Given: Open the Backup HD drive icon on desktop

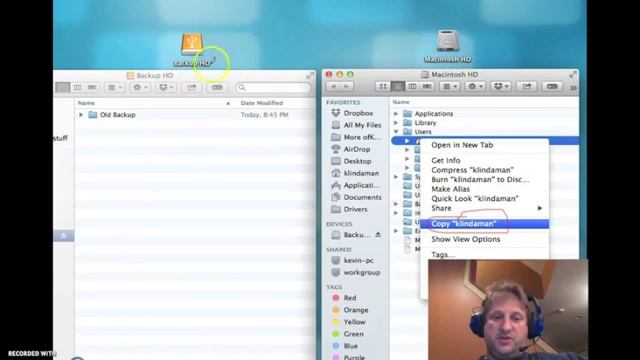Looking at the screenshot, I should (x=192, y=44).
